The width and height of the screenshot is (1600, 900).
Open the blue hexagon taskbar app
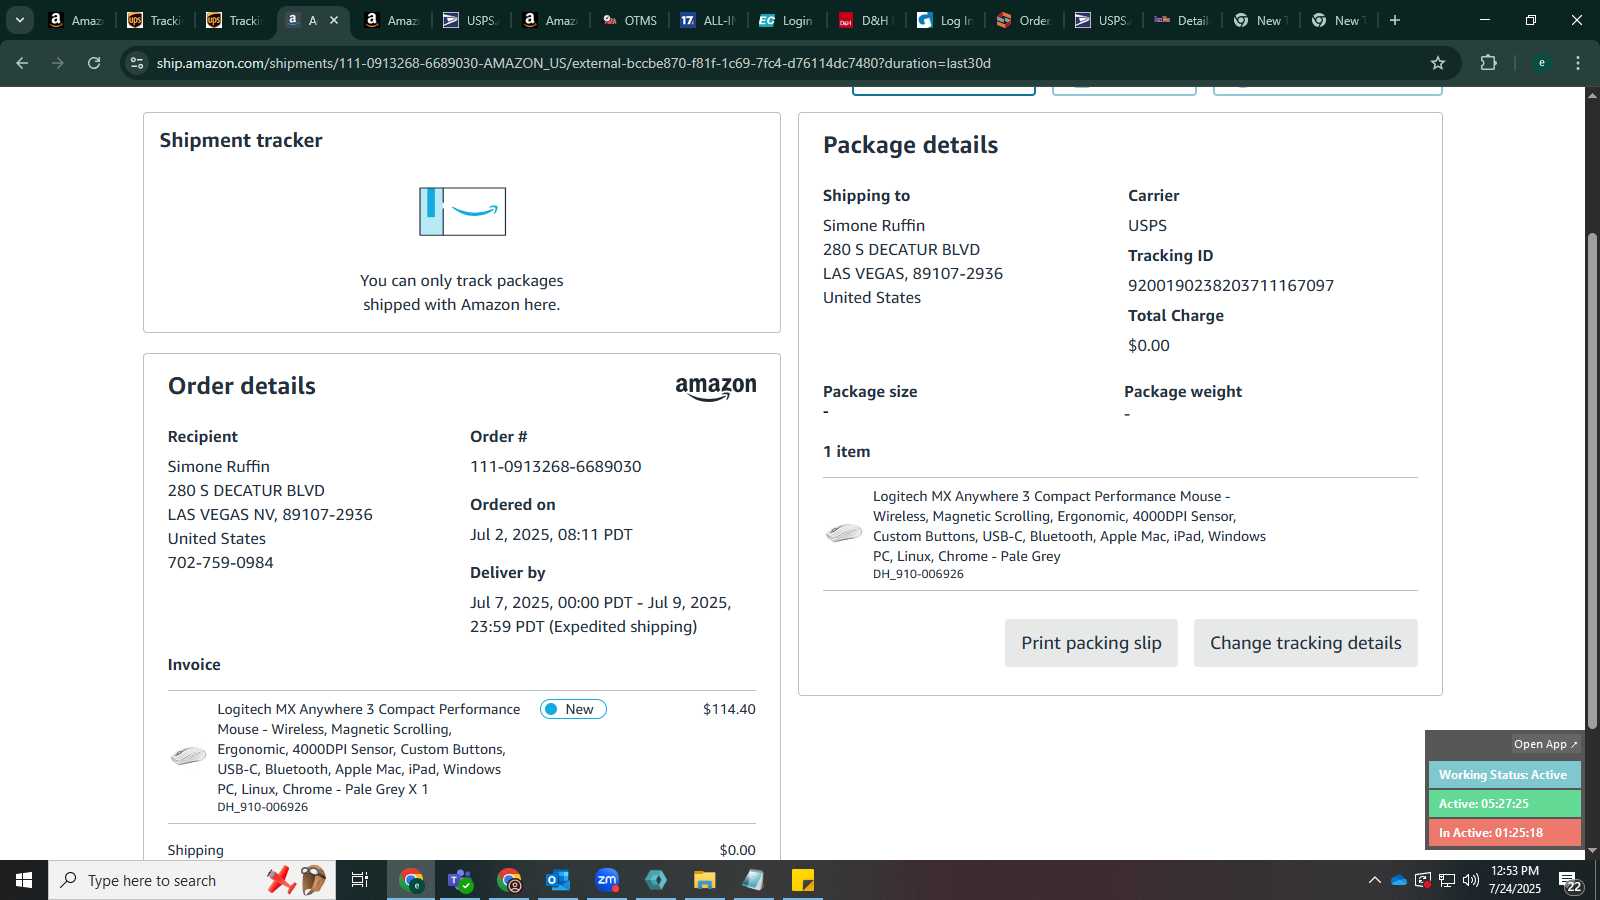coord(656,880)
